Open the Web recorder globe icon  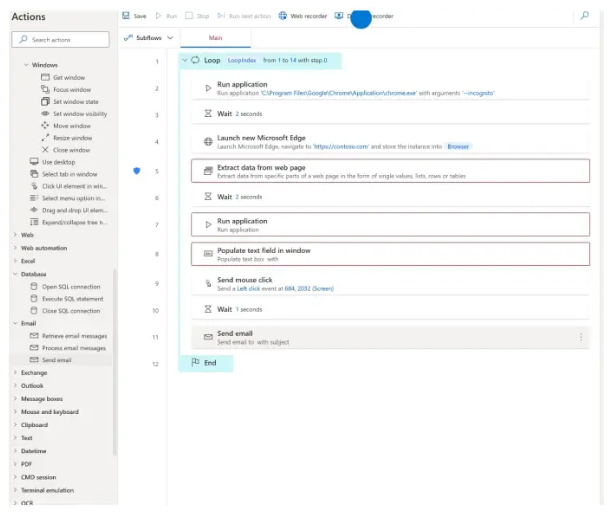[283, 16]
